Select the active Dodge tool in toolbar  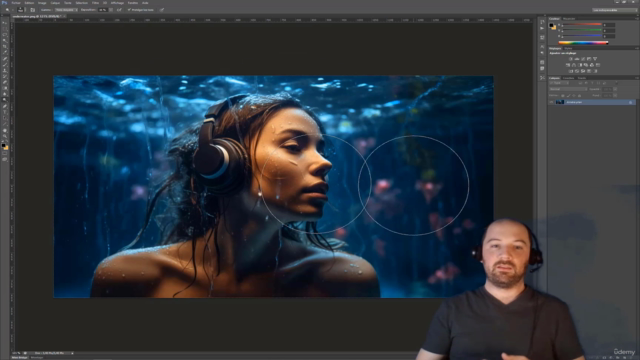click(5, 99)
